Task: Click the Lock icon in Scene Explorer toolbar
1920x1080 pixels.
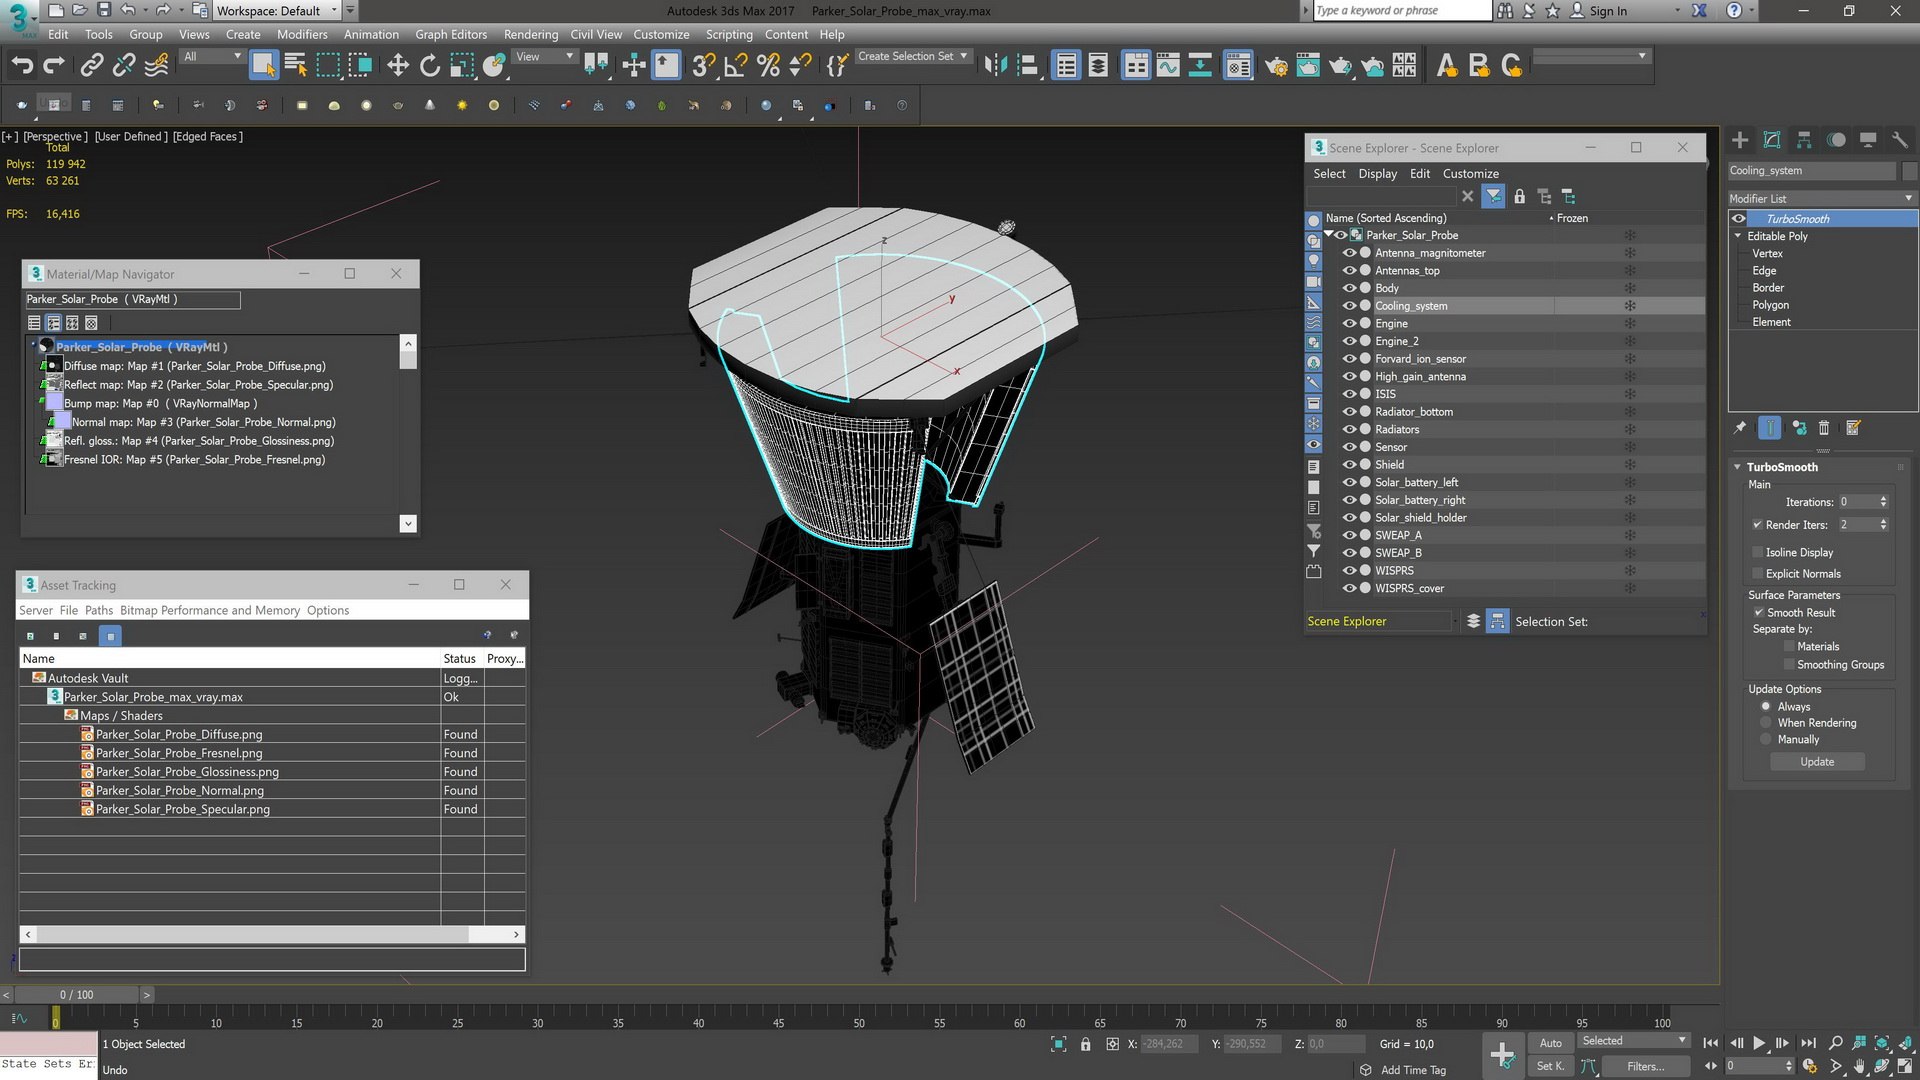Action: click(1519, 197)
